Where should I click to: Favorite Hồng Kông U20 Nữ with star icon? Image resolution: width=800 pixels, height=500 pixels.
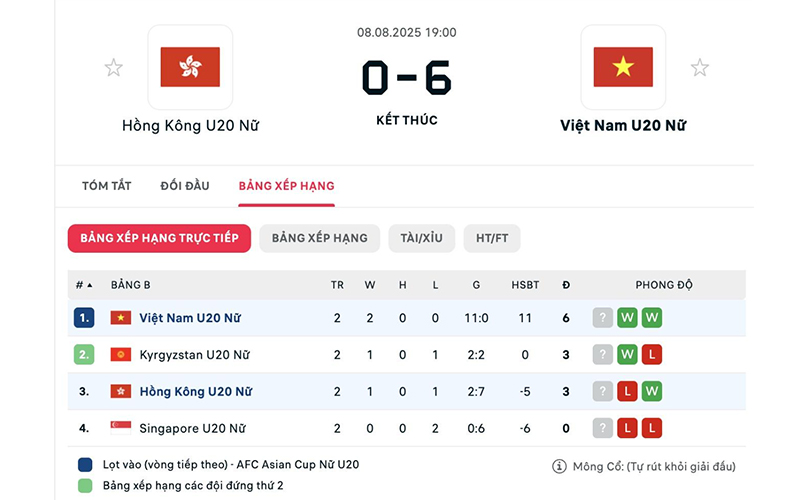pyautogui.click(x=113, y=67)
